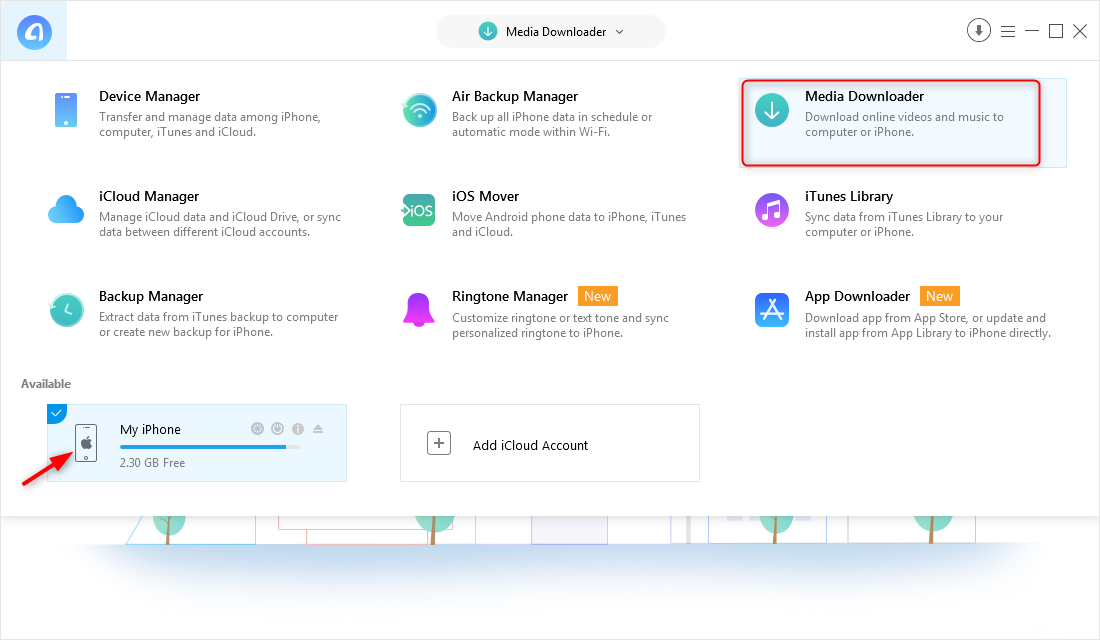1100x640 pixels.
Task: Click the "My iPhone" device name
Action: pyautogui.click(x=150, y=429)
